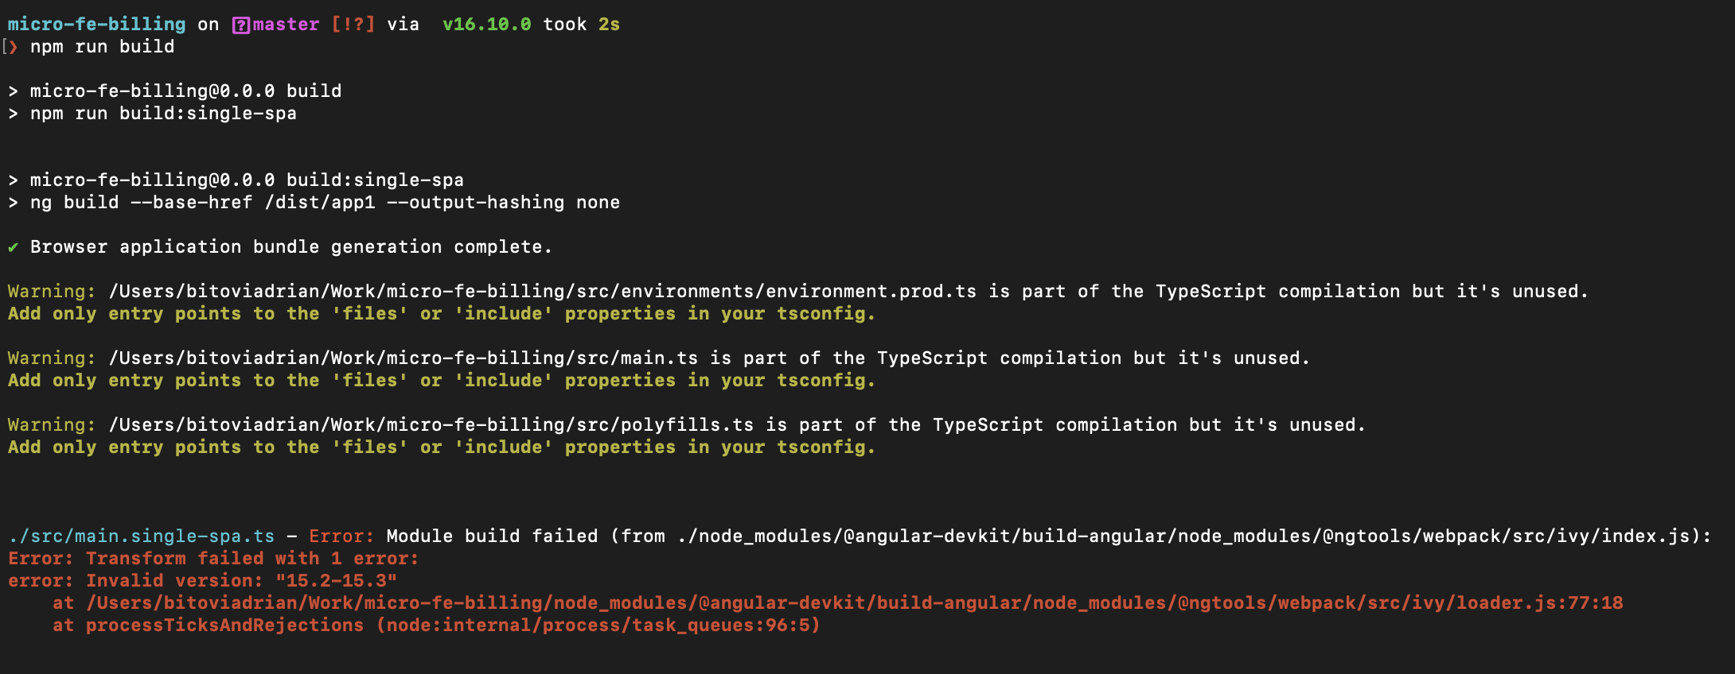Click the v16.10.0 Node version text

tap(486, 24)
